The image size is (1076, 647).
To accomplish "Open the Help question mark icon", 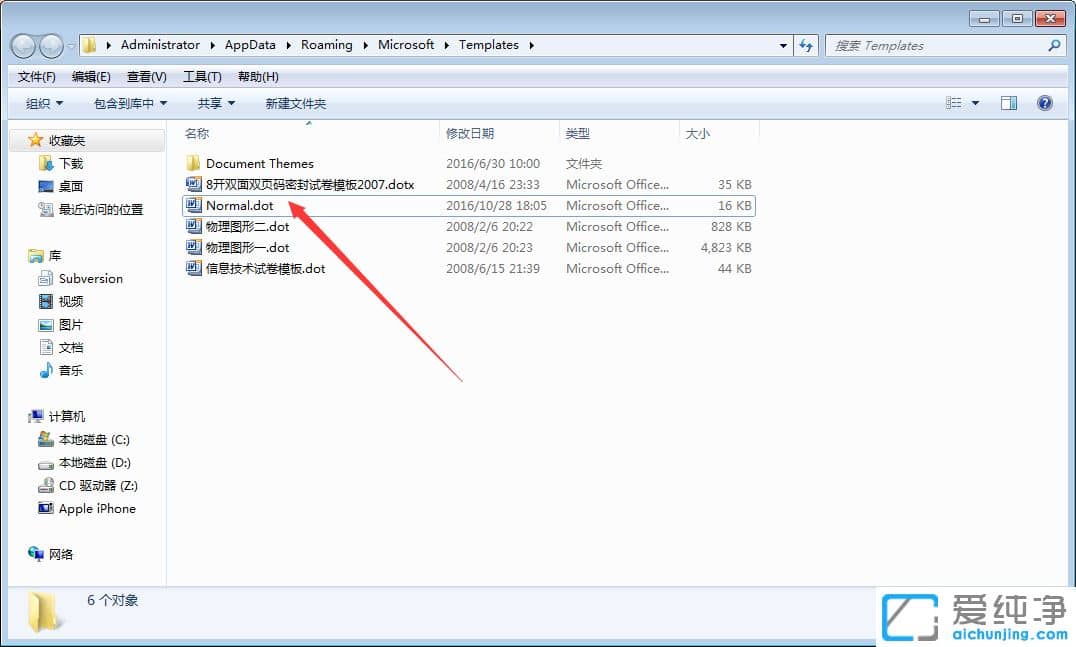I will click(1045, 103).
